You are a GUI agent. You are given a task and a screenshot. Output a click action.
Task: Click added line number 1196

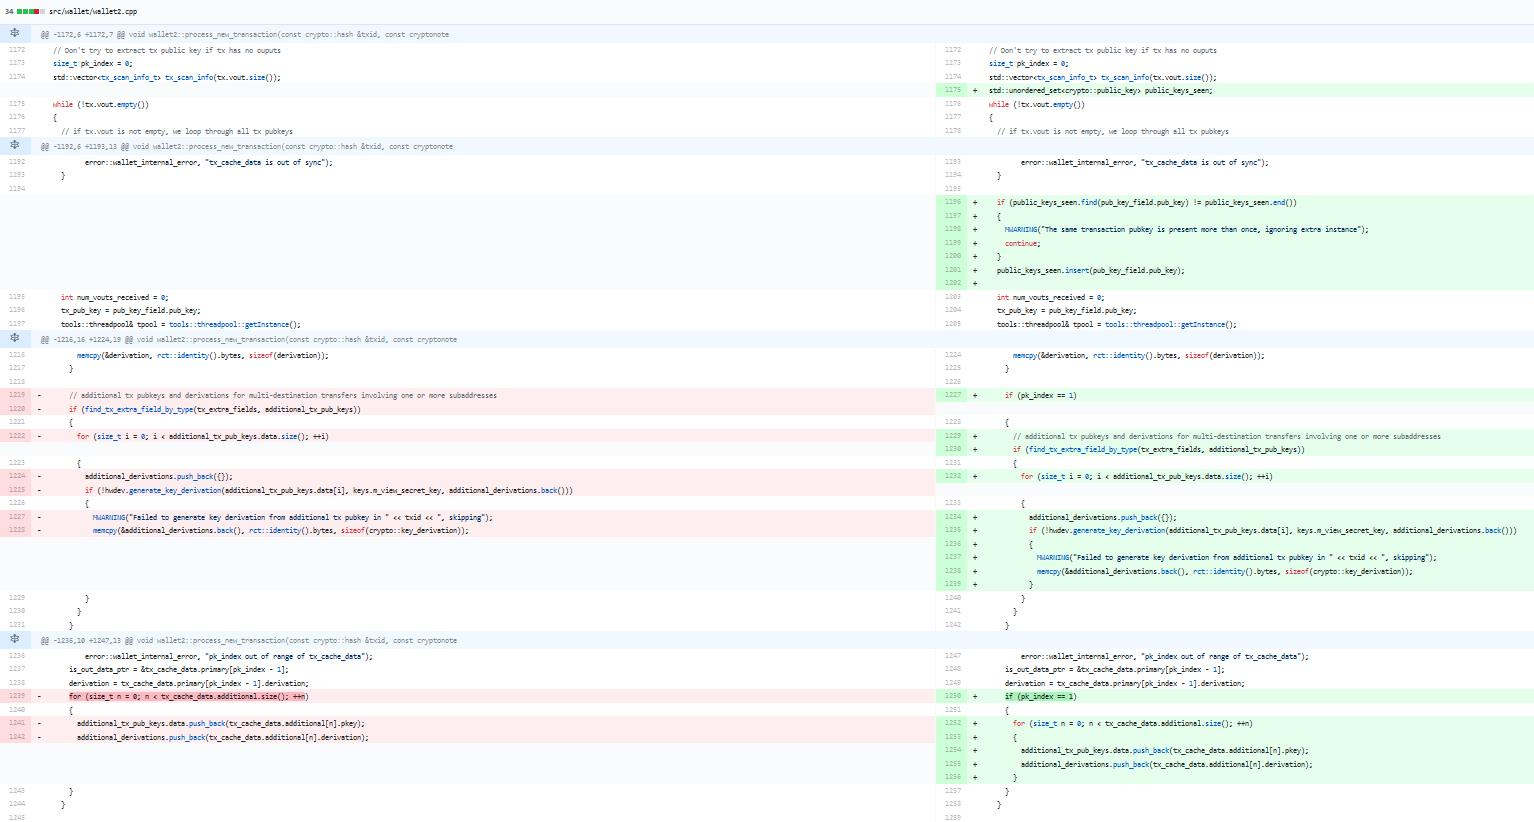pos(952,202)
